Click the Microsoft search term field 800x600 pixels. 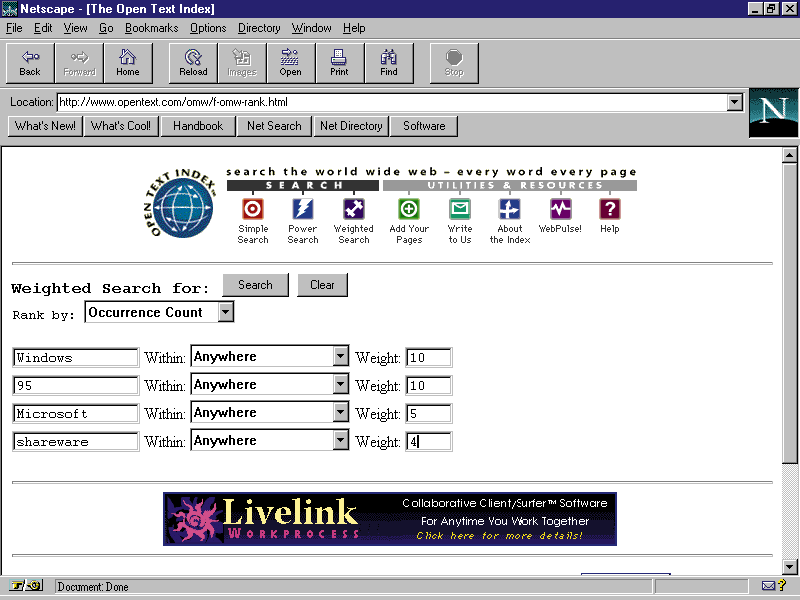76,413
